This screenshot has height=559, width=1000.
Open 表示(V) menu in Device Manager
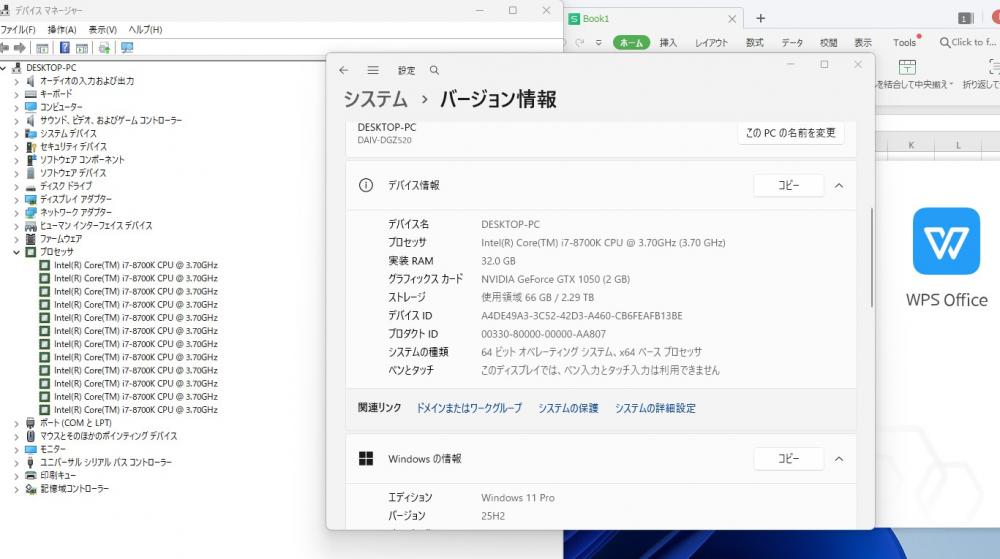click(x=103, y=30)
